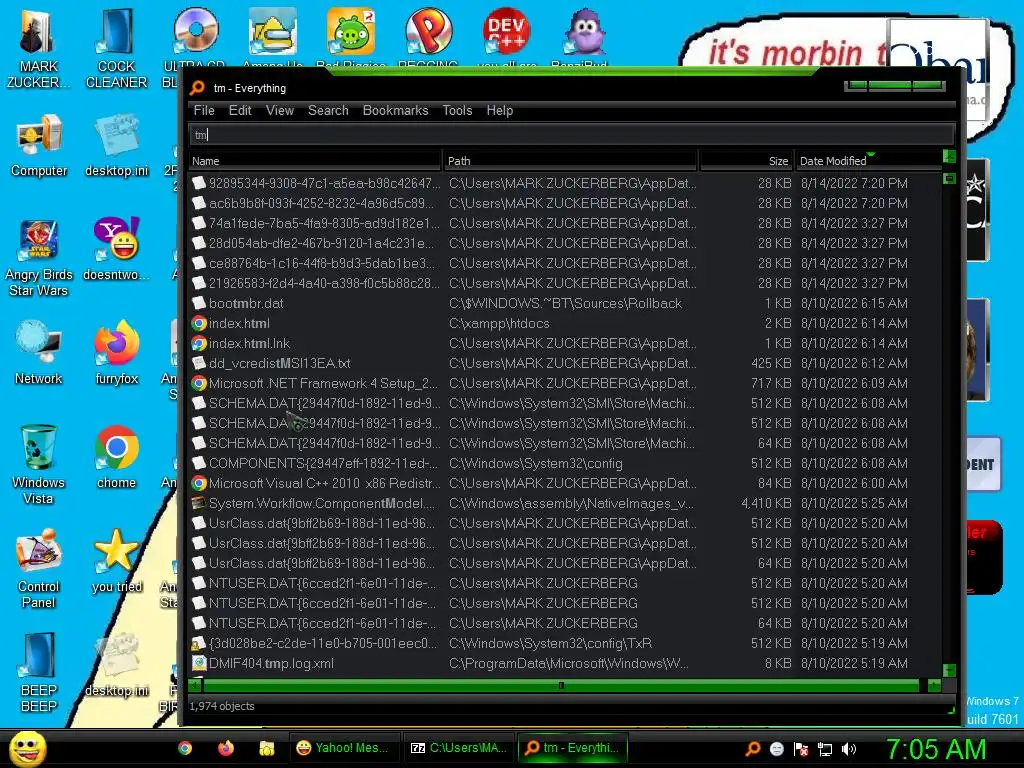Click icon of Microsoft .NET Framework 4 Setup
1024x768 pixels.
[x=199, y=383]
